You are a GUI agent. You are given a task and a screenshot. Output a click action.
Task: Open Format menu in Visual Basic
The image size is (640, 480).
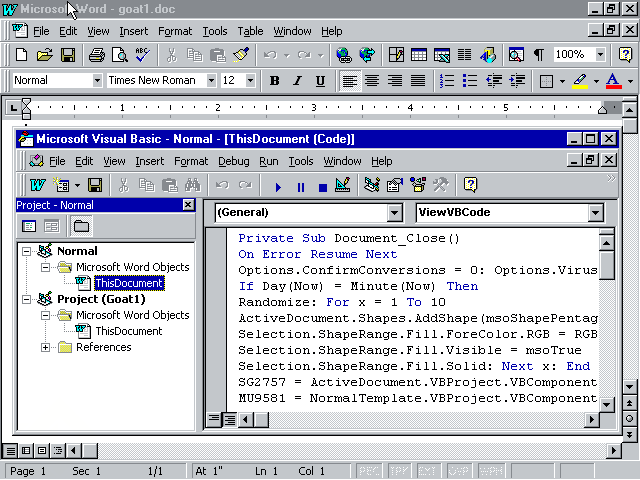point(191,161)
